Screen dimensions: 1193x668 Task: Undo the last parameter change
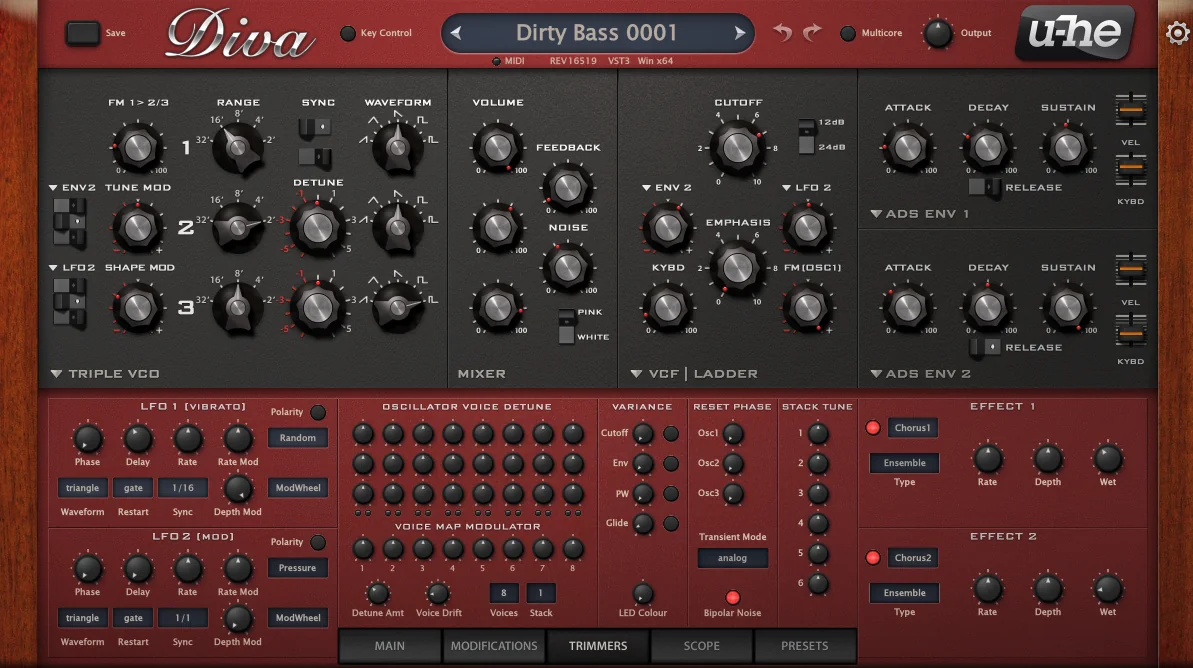click(x=782, y=33)
